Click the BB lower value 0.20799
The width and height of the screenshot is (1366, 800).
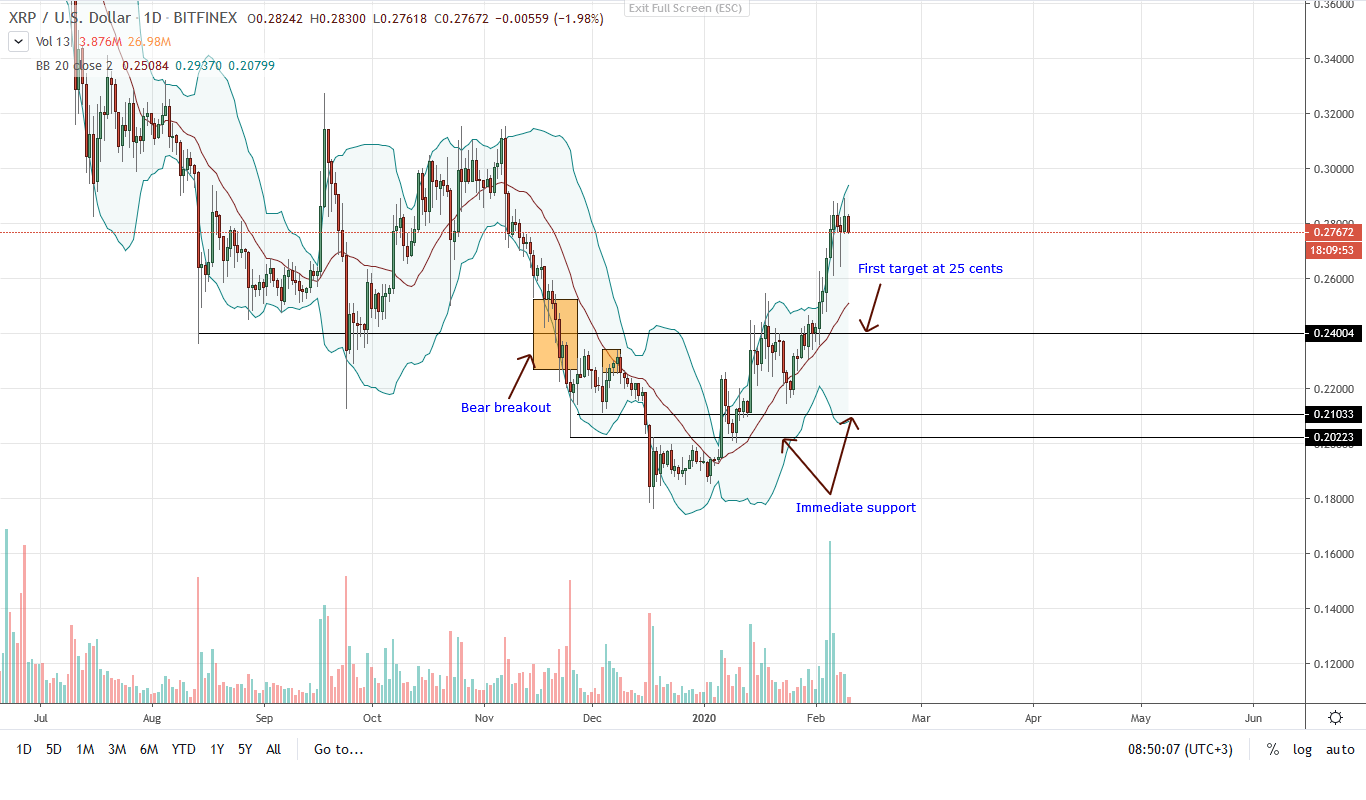click(x=252, y=66)
